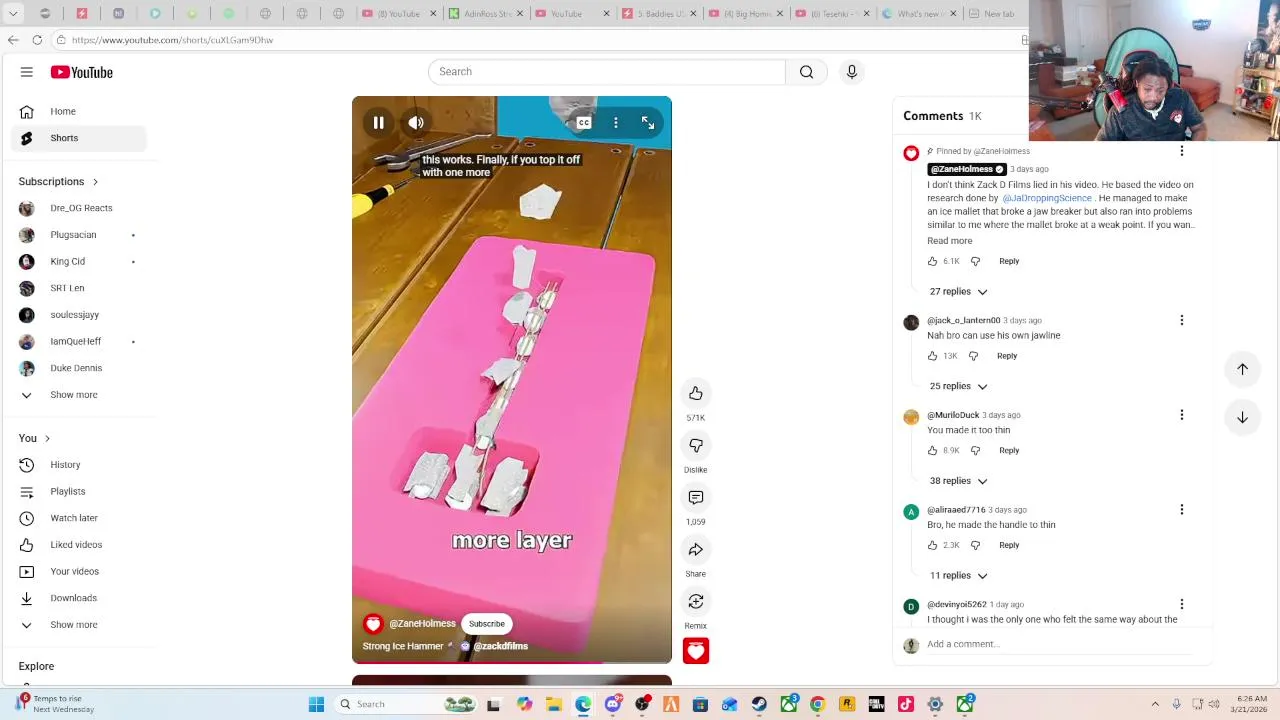Open Dre_OG Reacts subscription
The height and width of the screenshot is (720, 1280).
79,208
